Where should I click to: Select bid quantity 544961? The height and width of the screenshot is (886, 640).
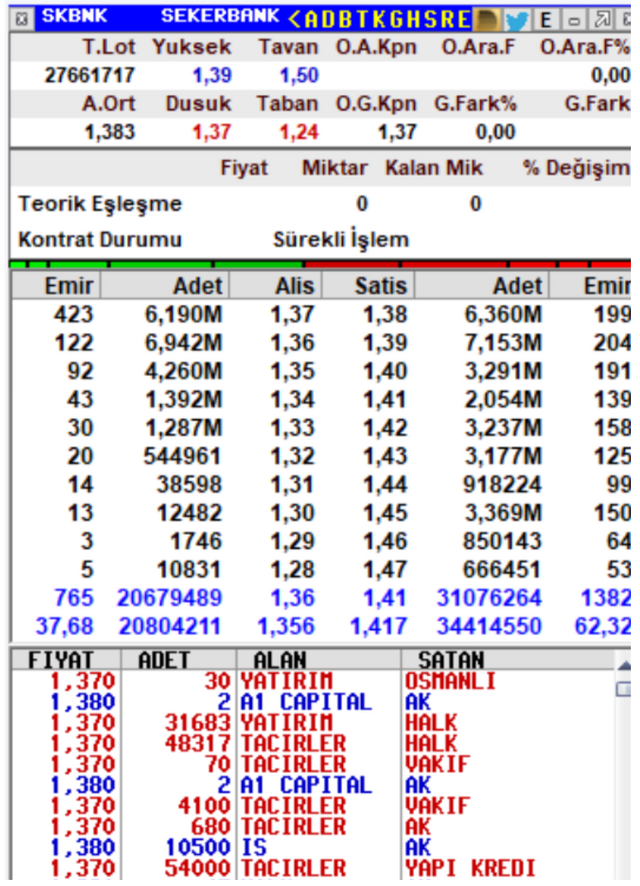[182, 456]
